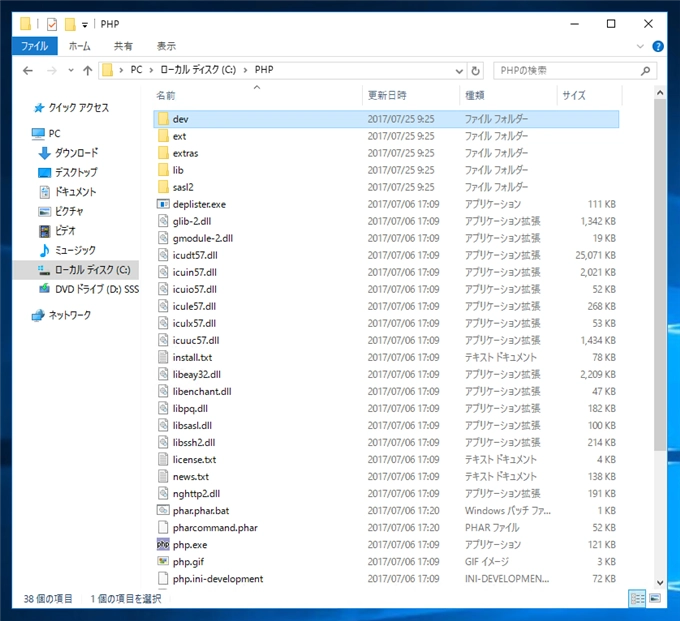Go up one folder level

click(x=88, y=70)
